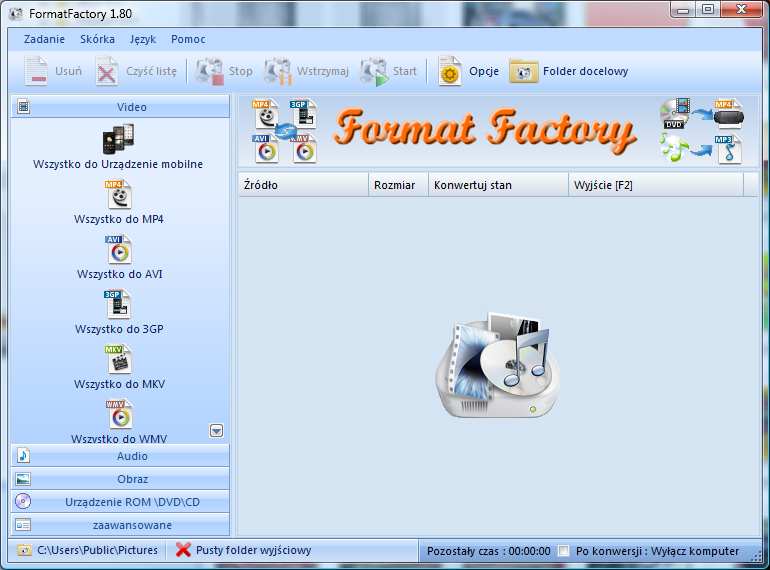Viewport: 770px width, 570px height.
Task: Open the Pomoc menu
Action: (188, 39)
